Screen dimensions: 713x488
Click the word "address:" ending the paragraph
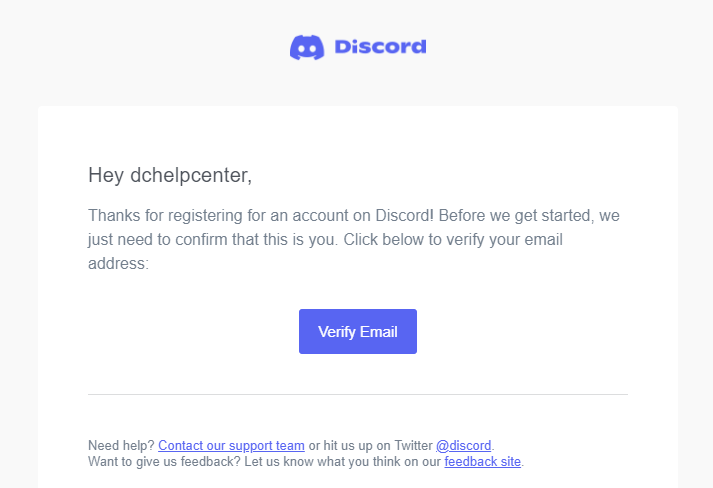[118, 263]
